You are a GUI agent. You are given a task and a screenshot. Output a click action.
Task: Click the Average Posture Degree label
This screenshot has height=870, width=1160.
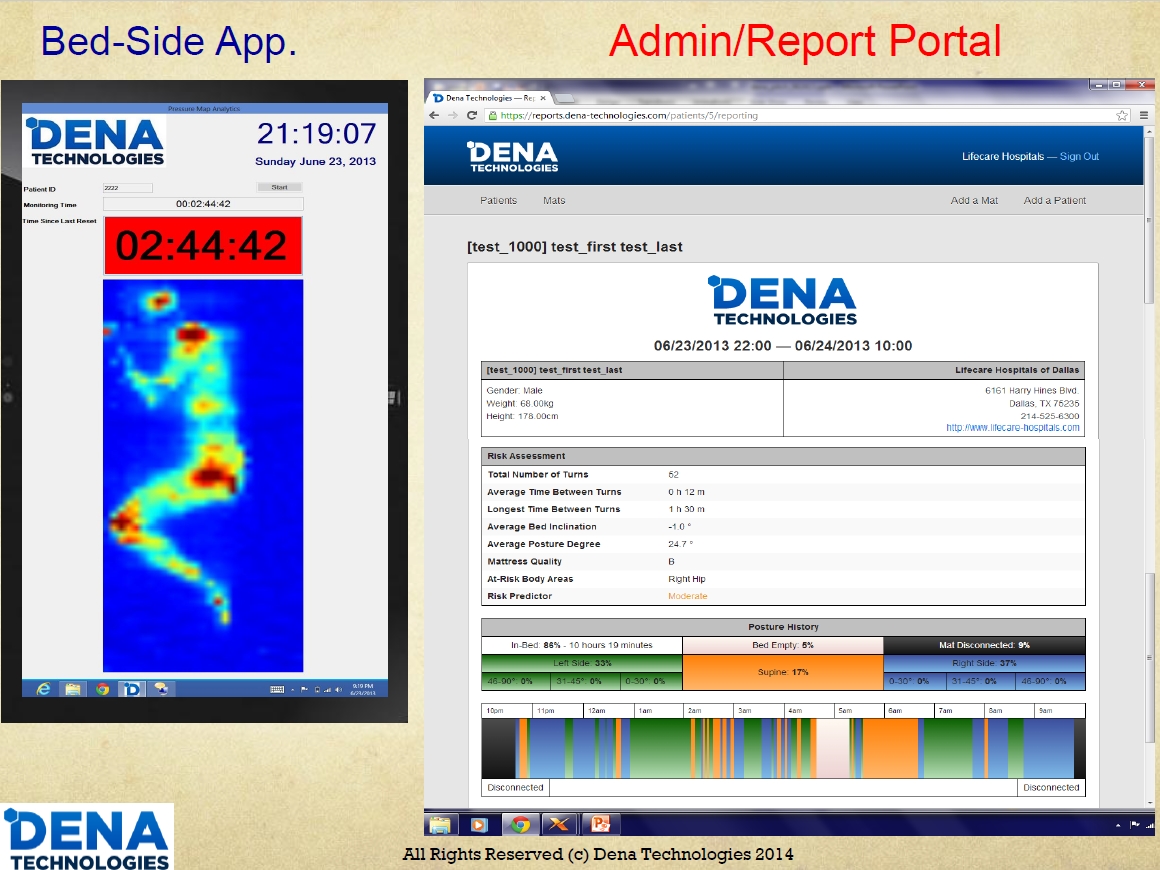pos(544,544)
